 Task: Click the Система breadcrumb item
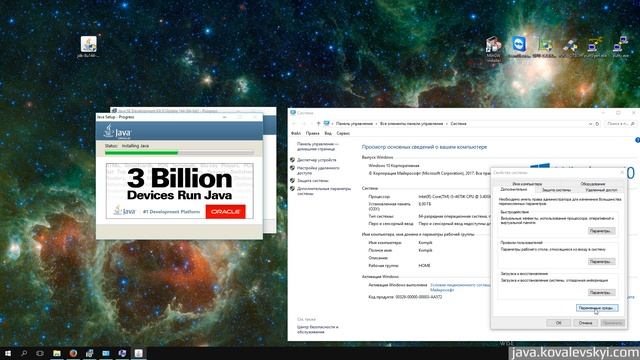[x=458, y=124]
